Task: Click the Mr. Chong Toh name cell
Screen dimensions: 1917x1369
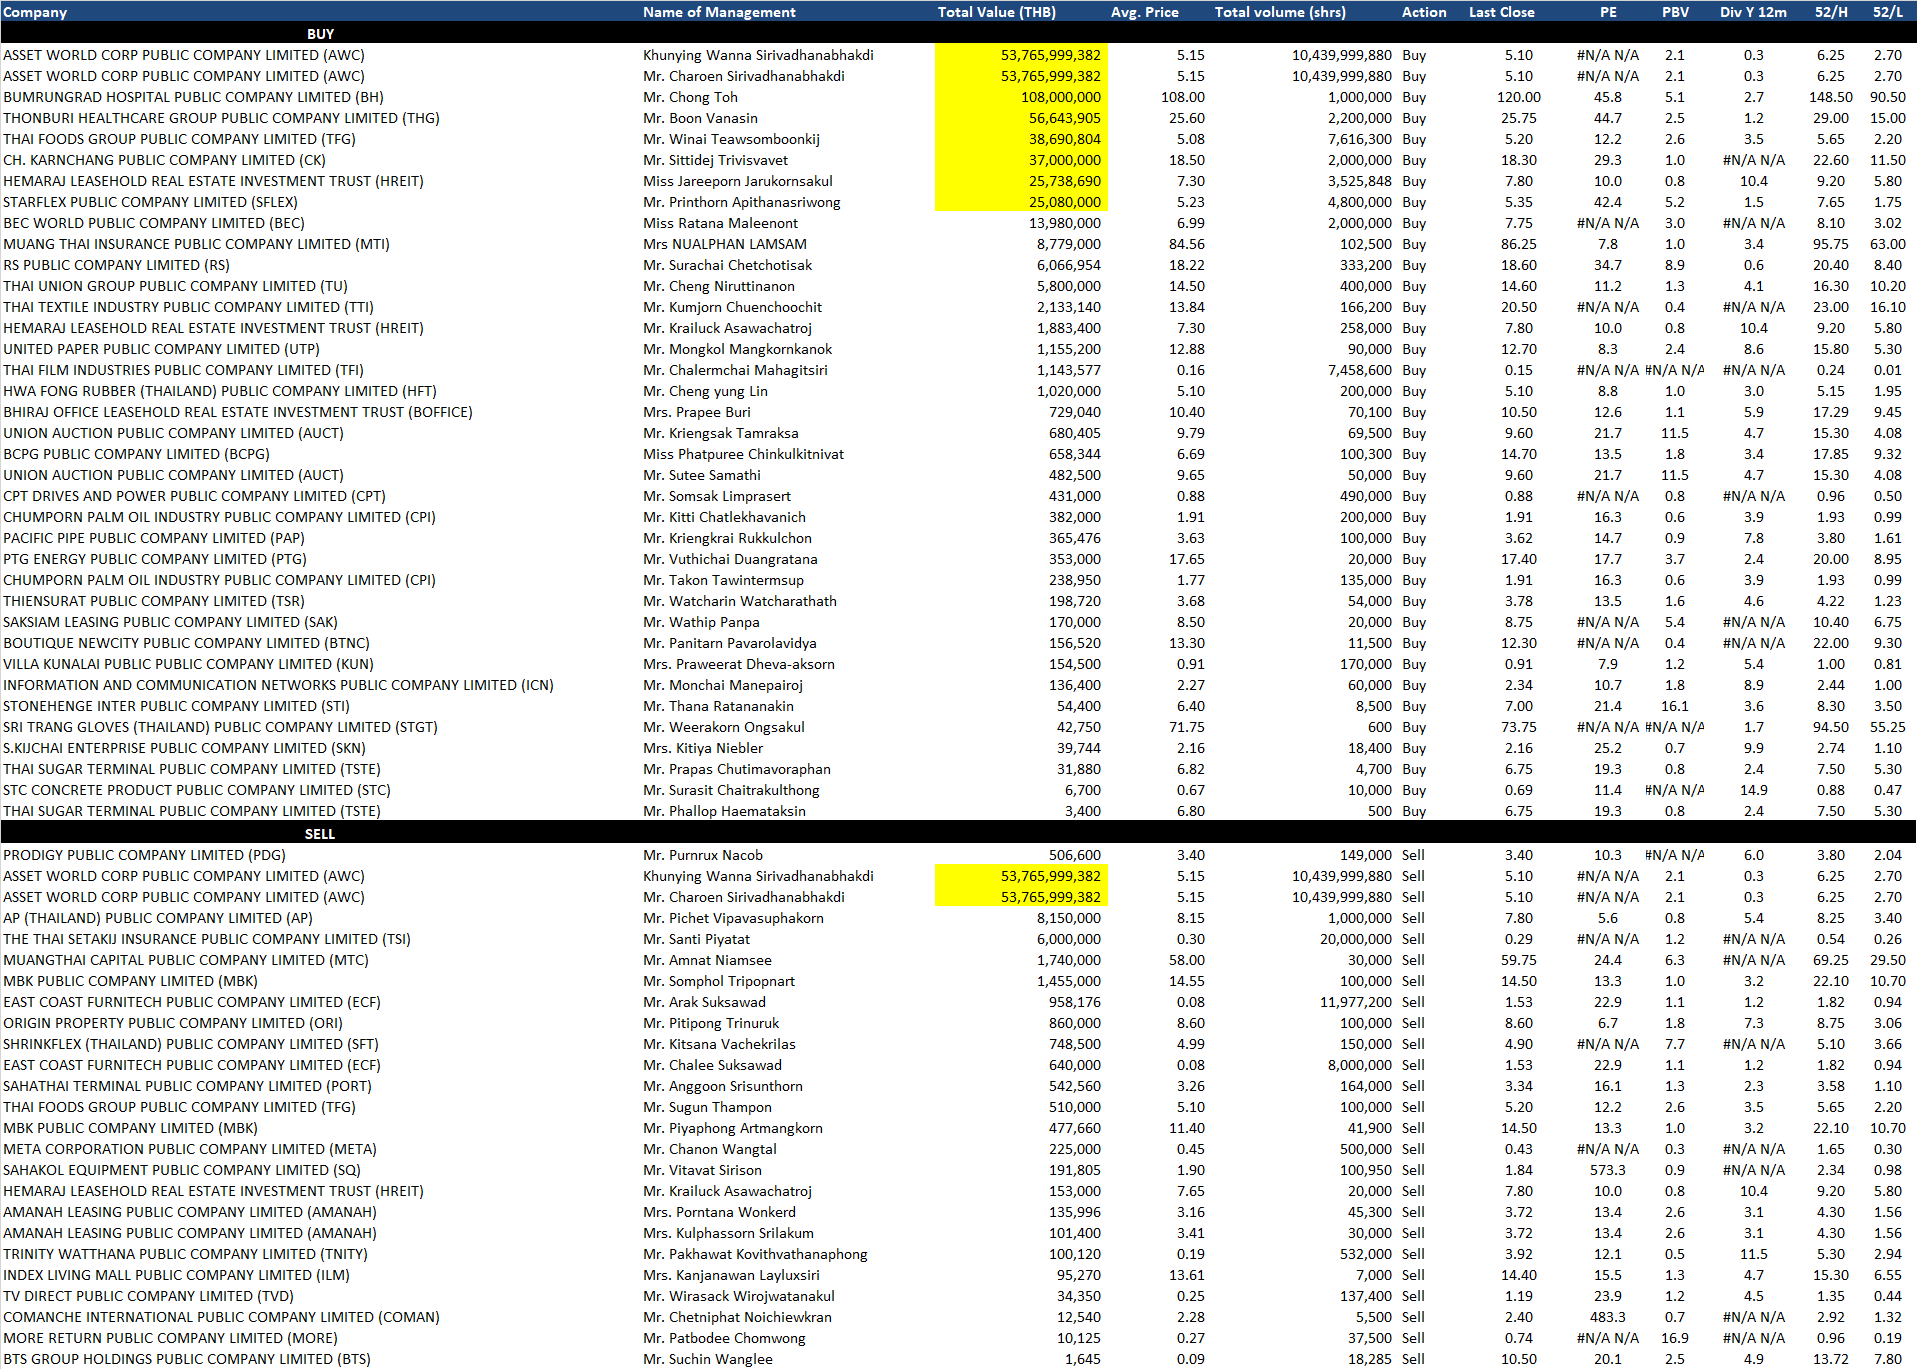Action: [690, 97]
